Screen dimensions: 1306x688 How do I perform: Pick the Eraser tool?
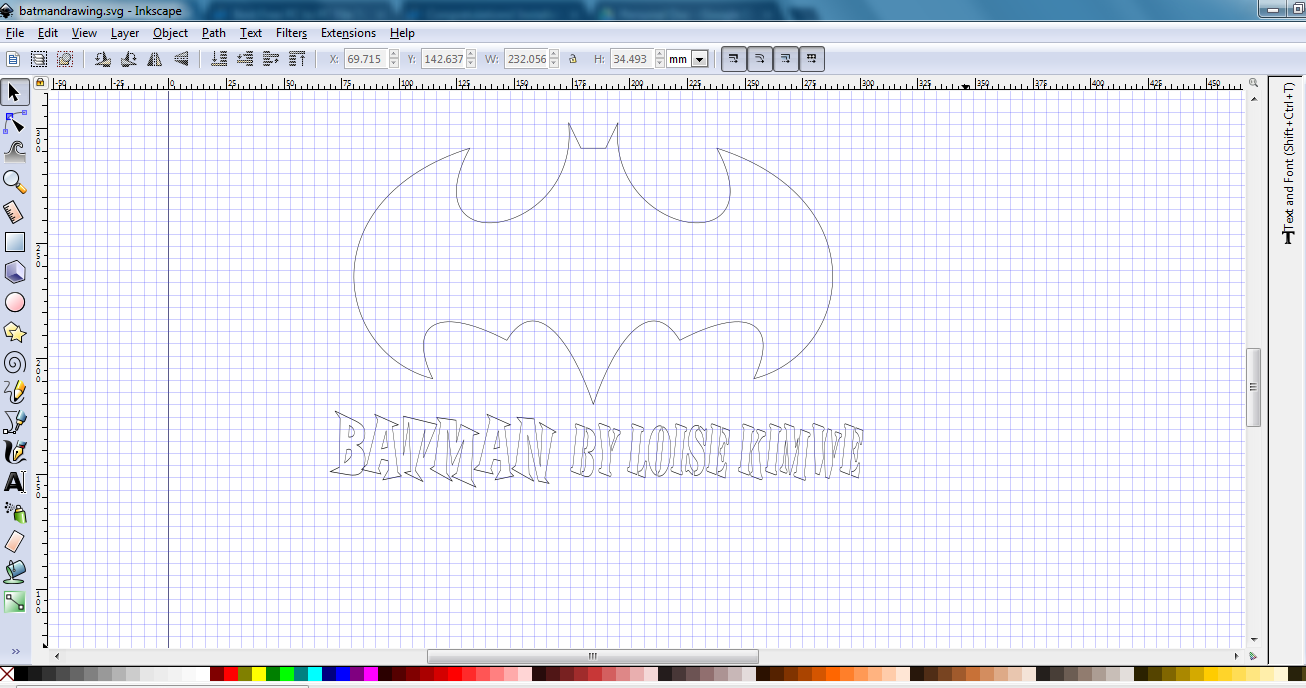(14, 541)
